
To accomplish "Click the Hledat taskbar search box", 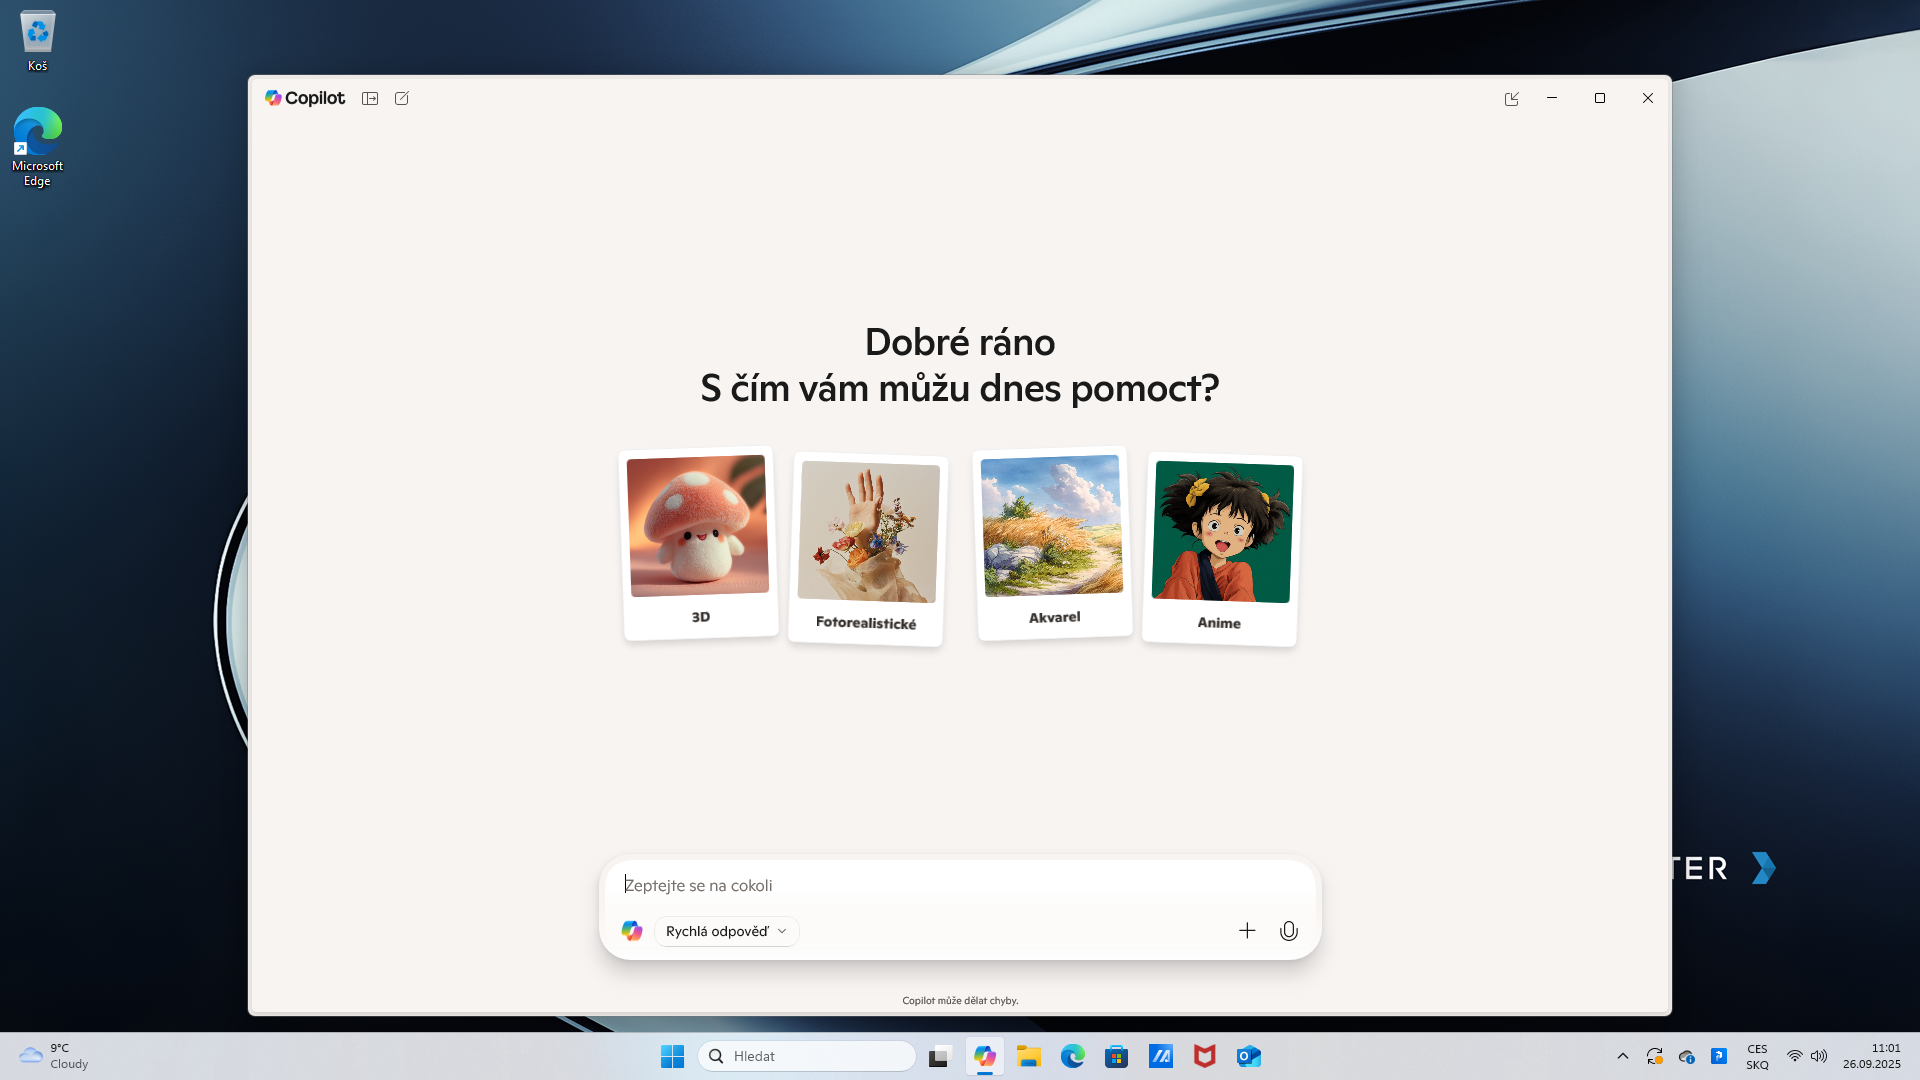I will coord(807,1056).
